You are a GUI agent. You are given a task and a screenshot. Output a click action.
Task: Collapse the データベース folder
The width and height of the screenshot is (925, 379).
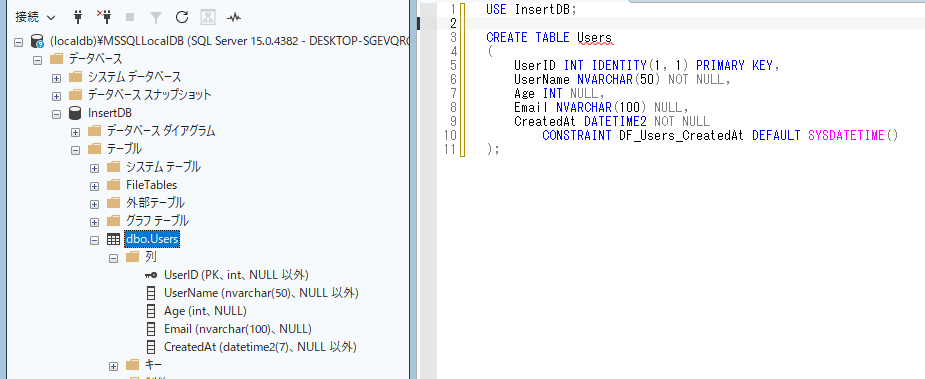37,60
